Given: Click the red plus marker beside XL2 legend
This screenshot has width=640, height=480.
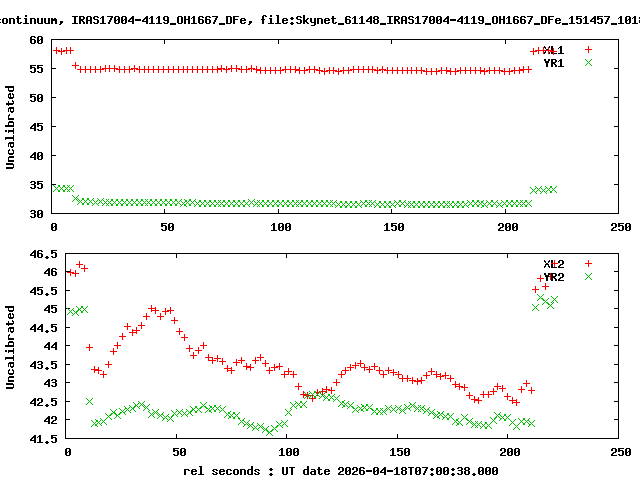Looking at the screenshot, I should [x=589, y=264].
